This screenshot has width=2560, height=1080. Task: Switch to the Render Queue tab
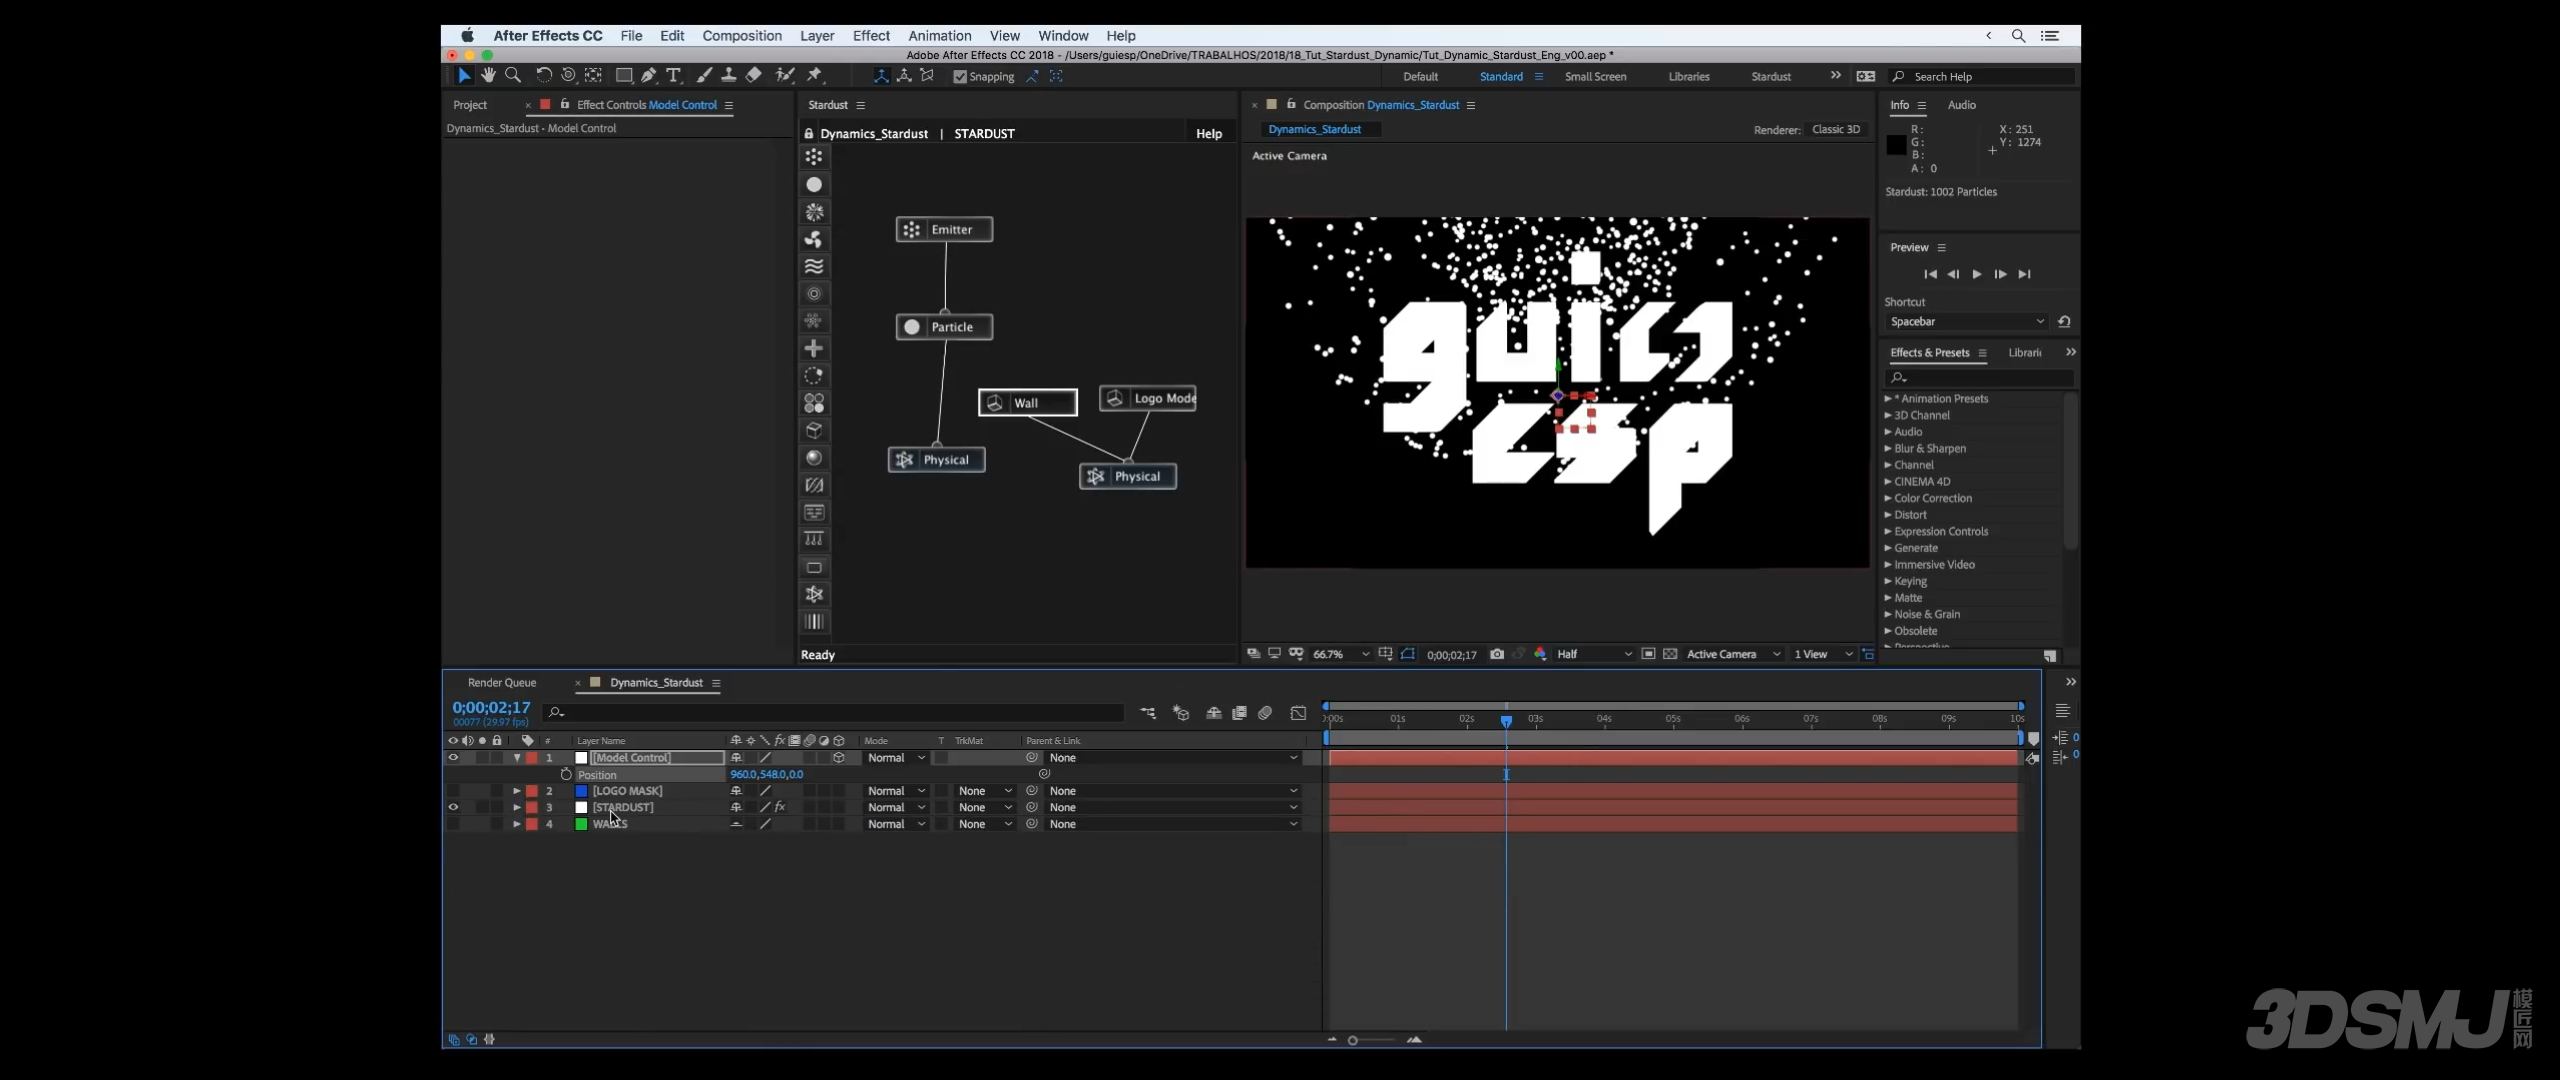pos(502,683)
